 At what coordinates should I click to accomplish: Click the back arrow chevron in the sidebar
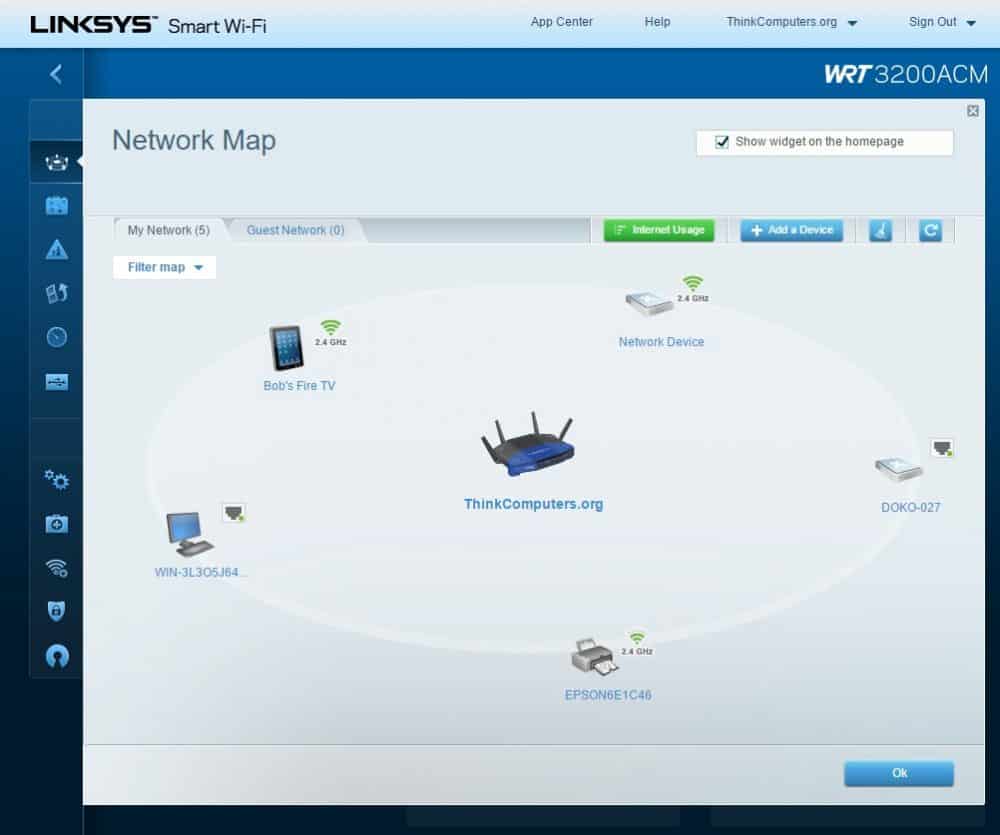[x=56, y=74]
